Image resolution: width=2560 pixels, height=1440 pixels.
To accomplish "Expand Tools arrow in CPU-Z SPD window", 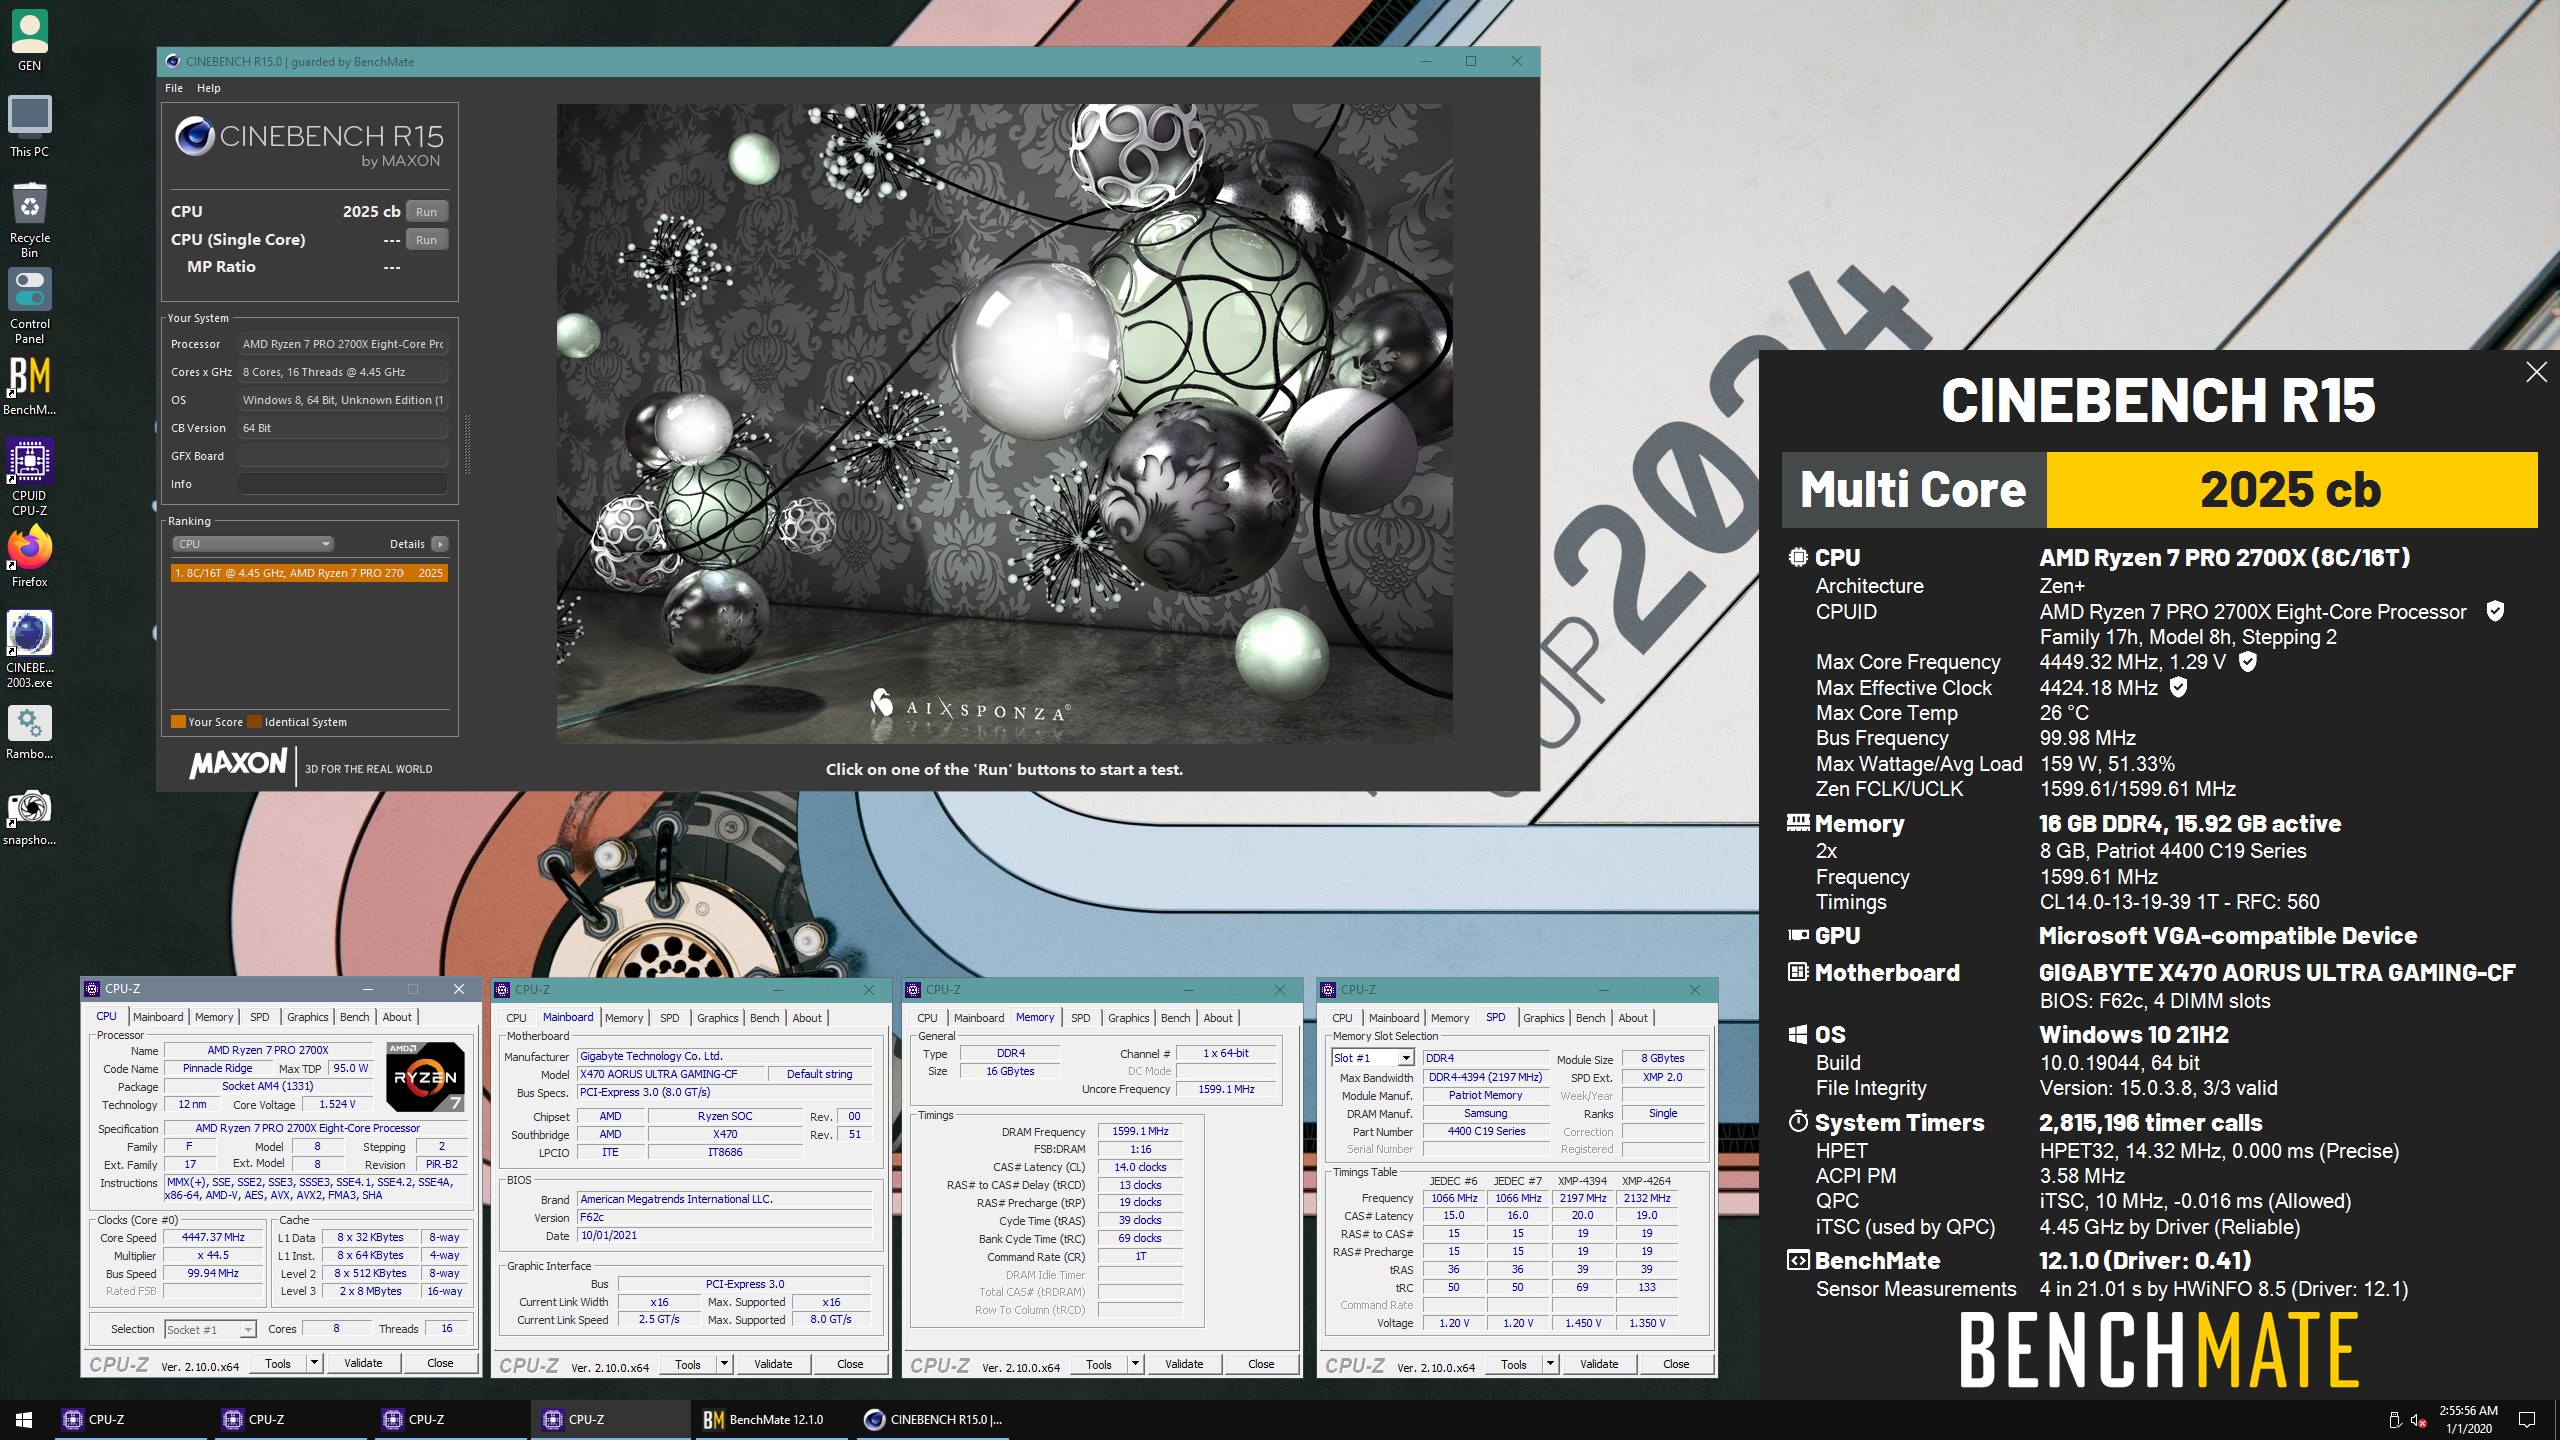I will [x=1550, y=1363].
